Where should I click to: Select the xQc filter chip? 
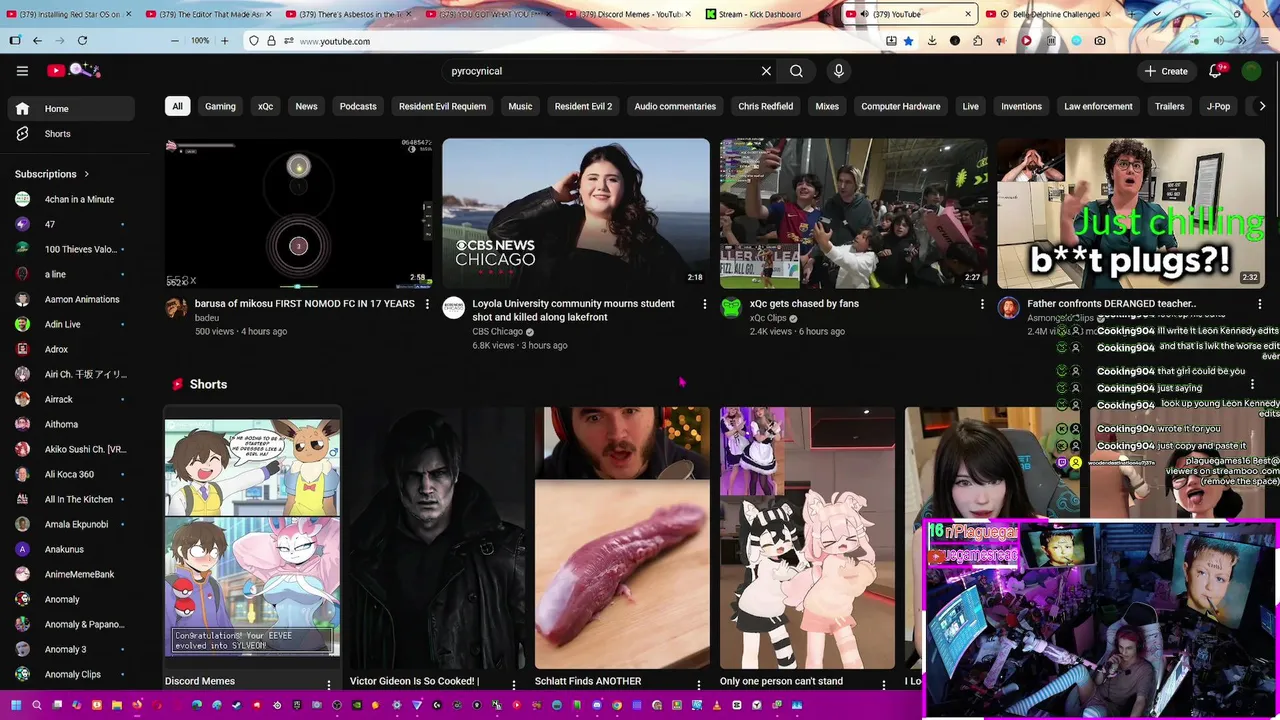[265, 106]
